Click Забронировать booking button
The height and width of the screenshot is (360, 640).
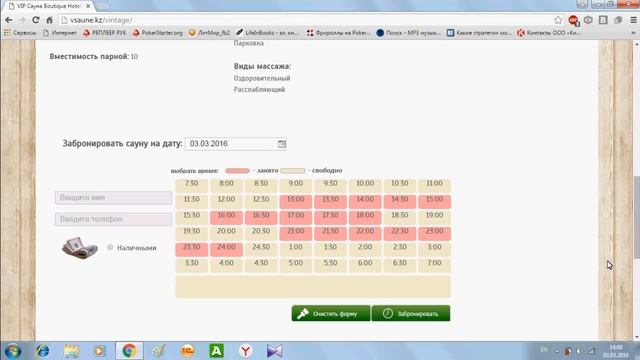click(411, 313)
